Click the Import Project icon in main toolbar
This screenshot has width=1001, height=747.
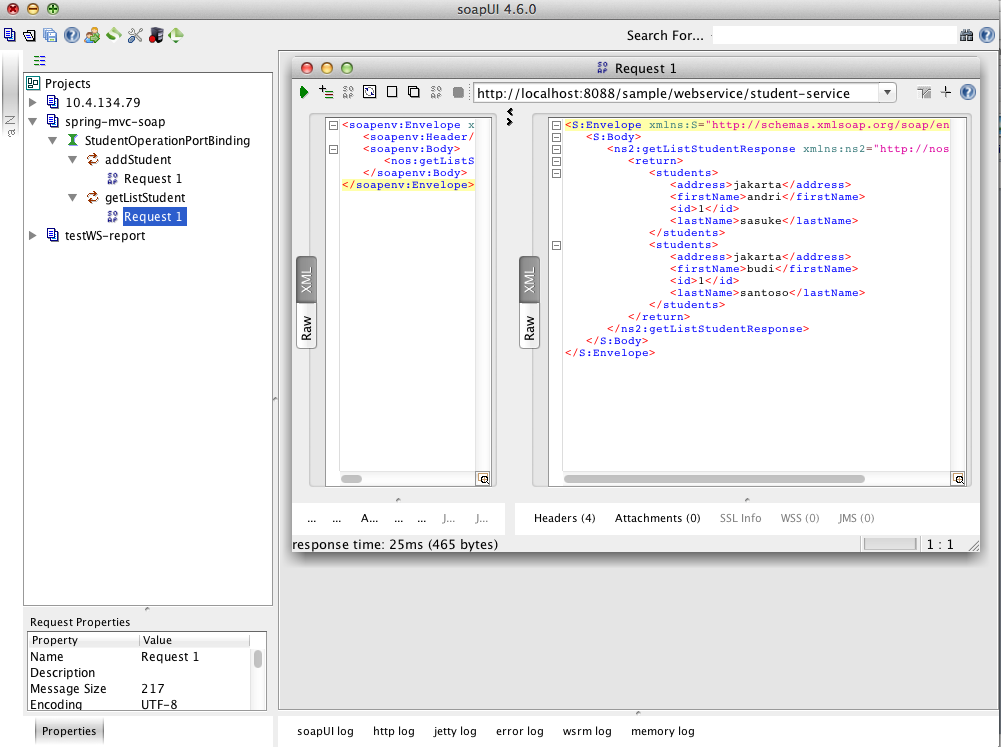[x=29, y=35]
